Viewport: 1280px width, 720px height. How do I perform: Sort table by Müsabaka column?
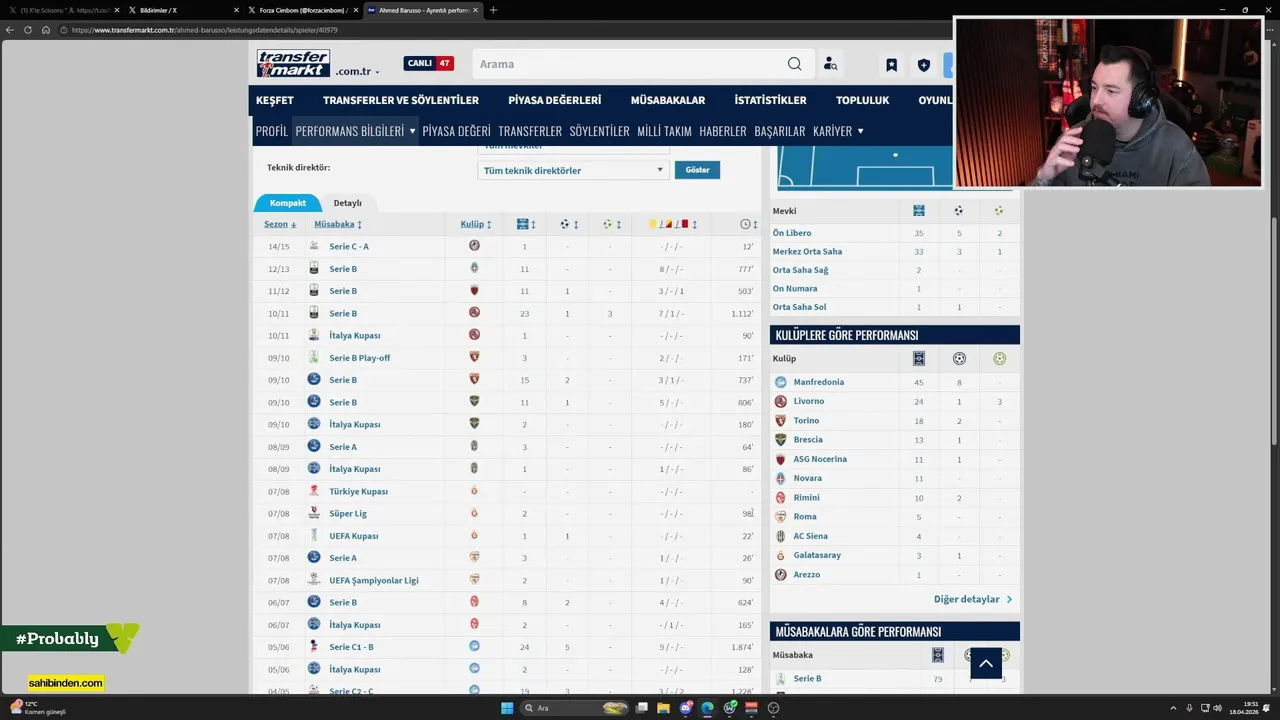click(x=338, y=224)
